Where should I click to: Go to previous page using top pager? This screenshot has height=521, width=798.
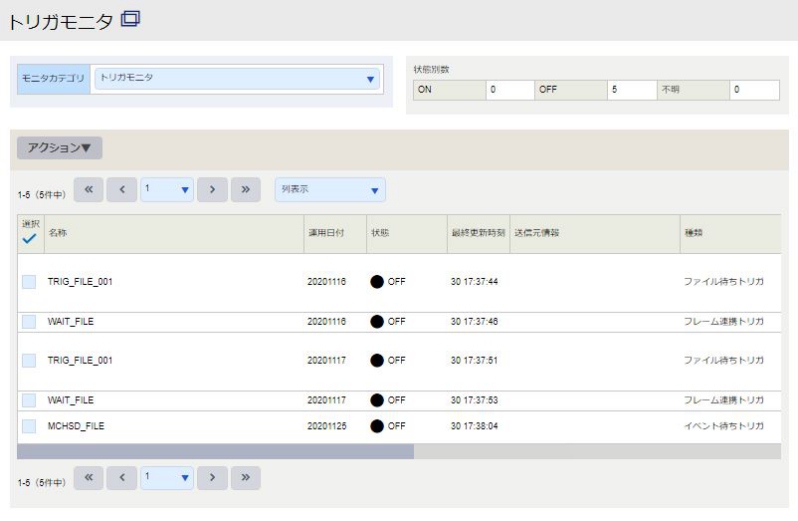click(x=122, y=190)
